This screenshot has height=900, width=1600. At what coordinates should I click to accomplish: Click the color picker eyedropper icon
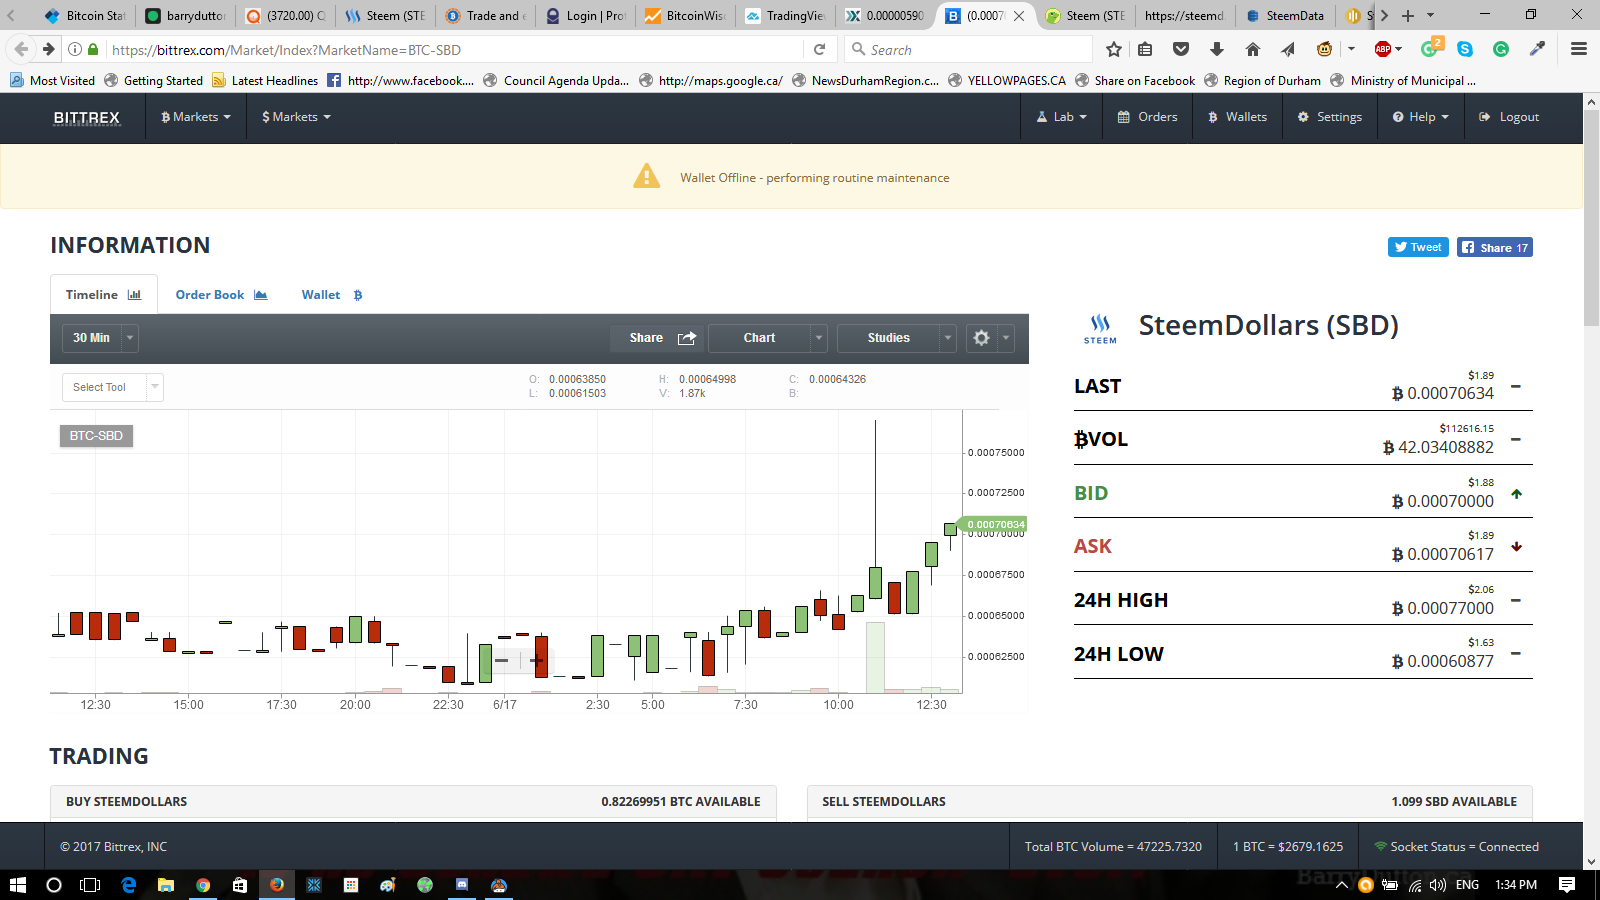(x=1537, y=49)
